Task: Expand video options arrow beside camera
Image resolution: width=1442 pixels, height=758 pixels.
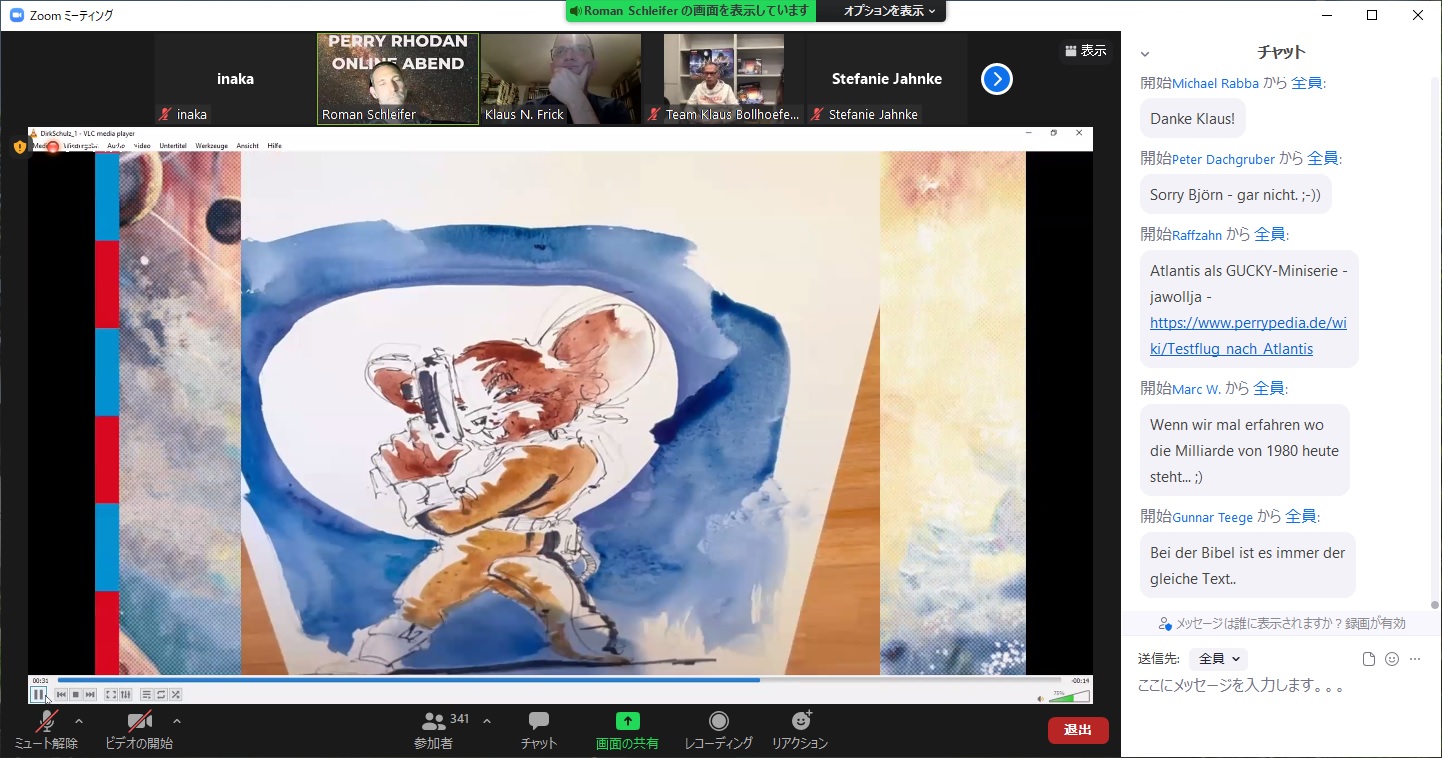Action: pos(177,721)
